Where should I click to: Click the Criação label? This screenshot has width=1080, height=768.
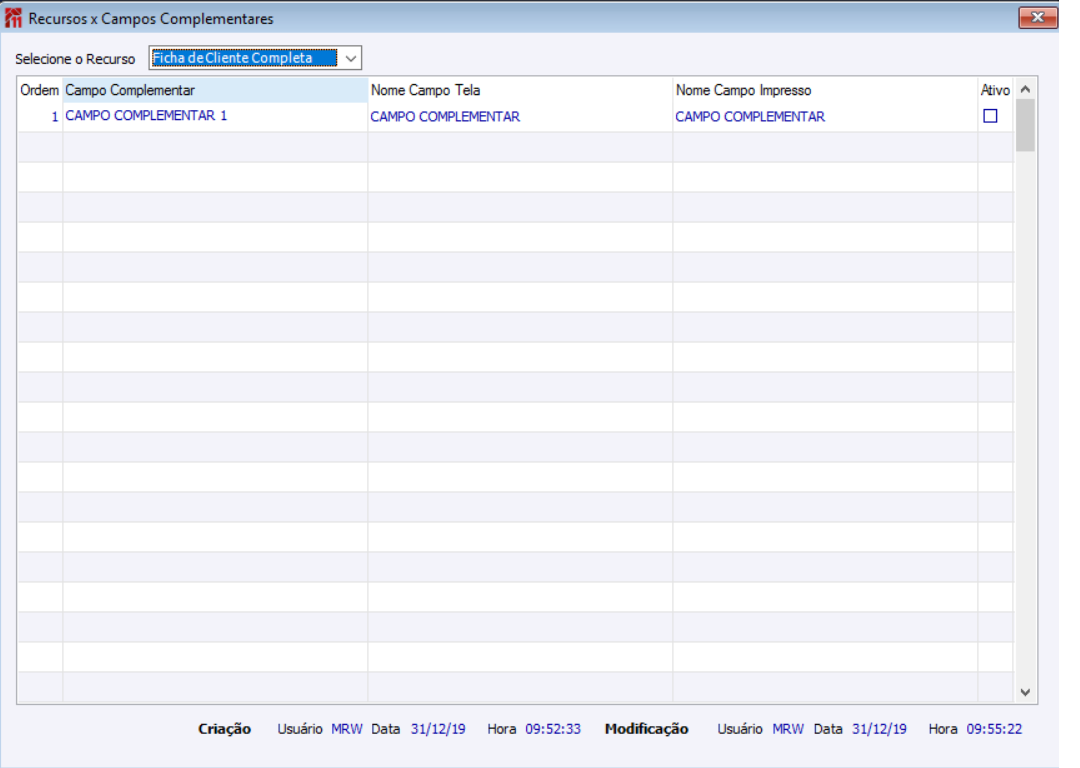pyautogui.click(x=225, y=729)
